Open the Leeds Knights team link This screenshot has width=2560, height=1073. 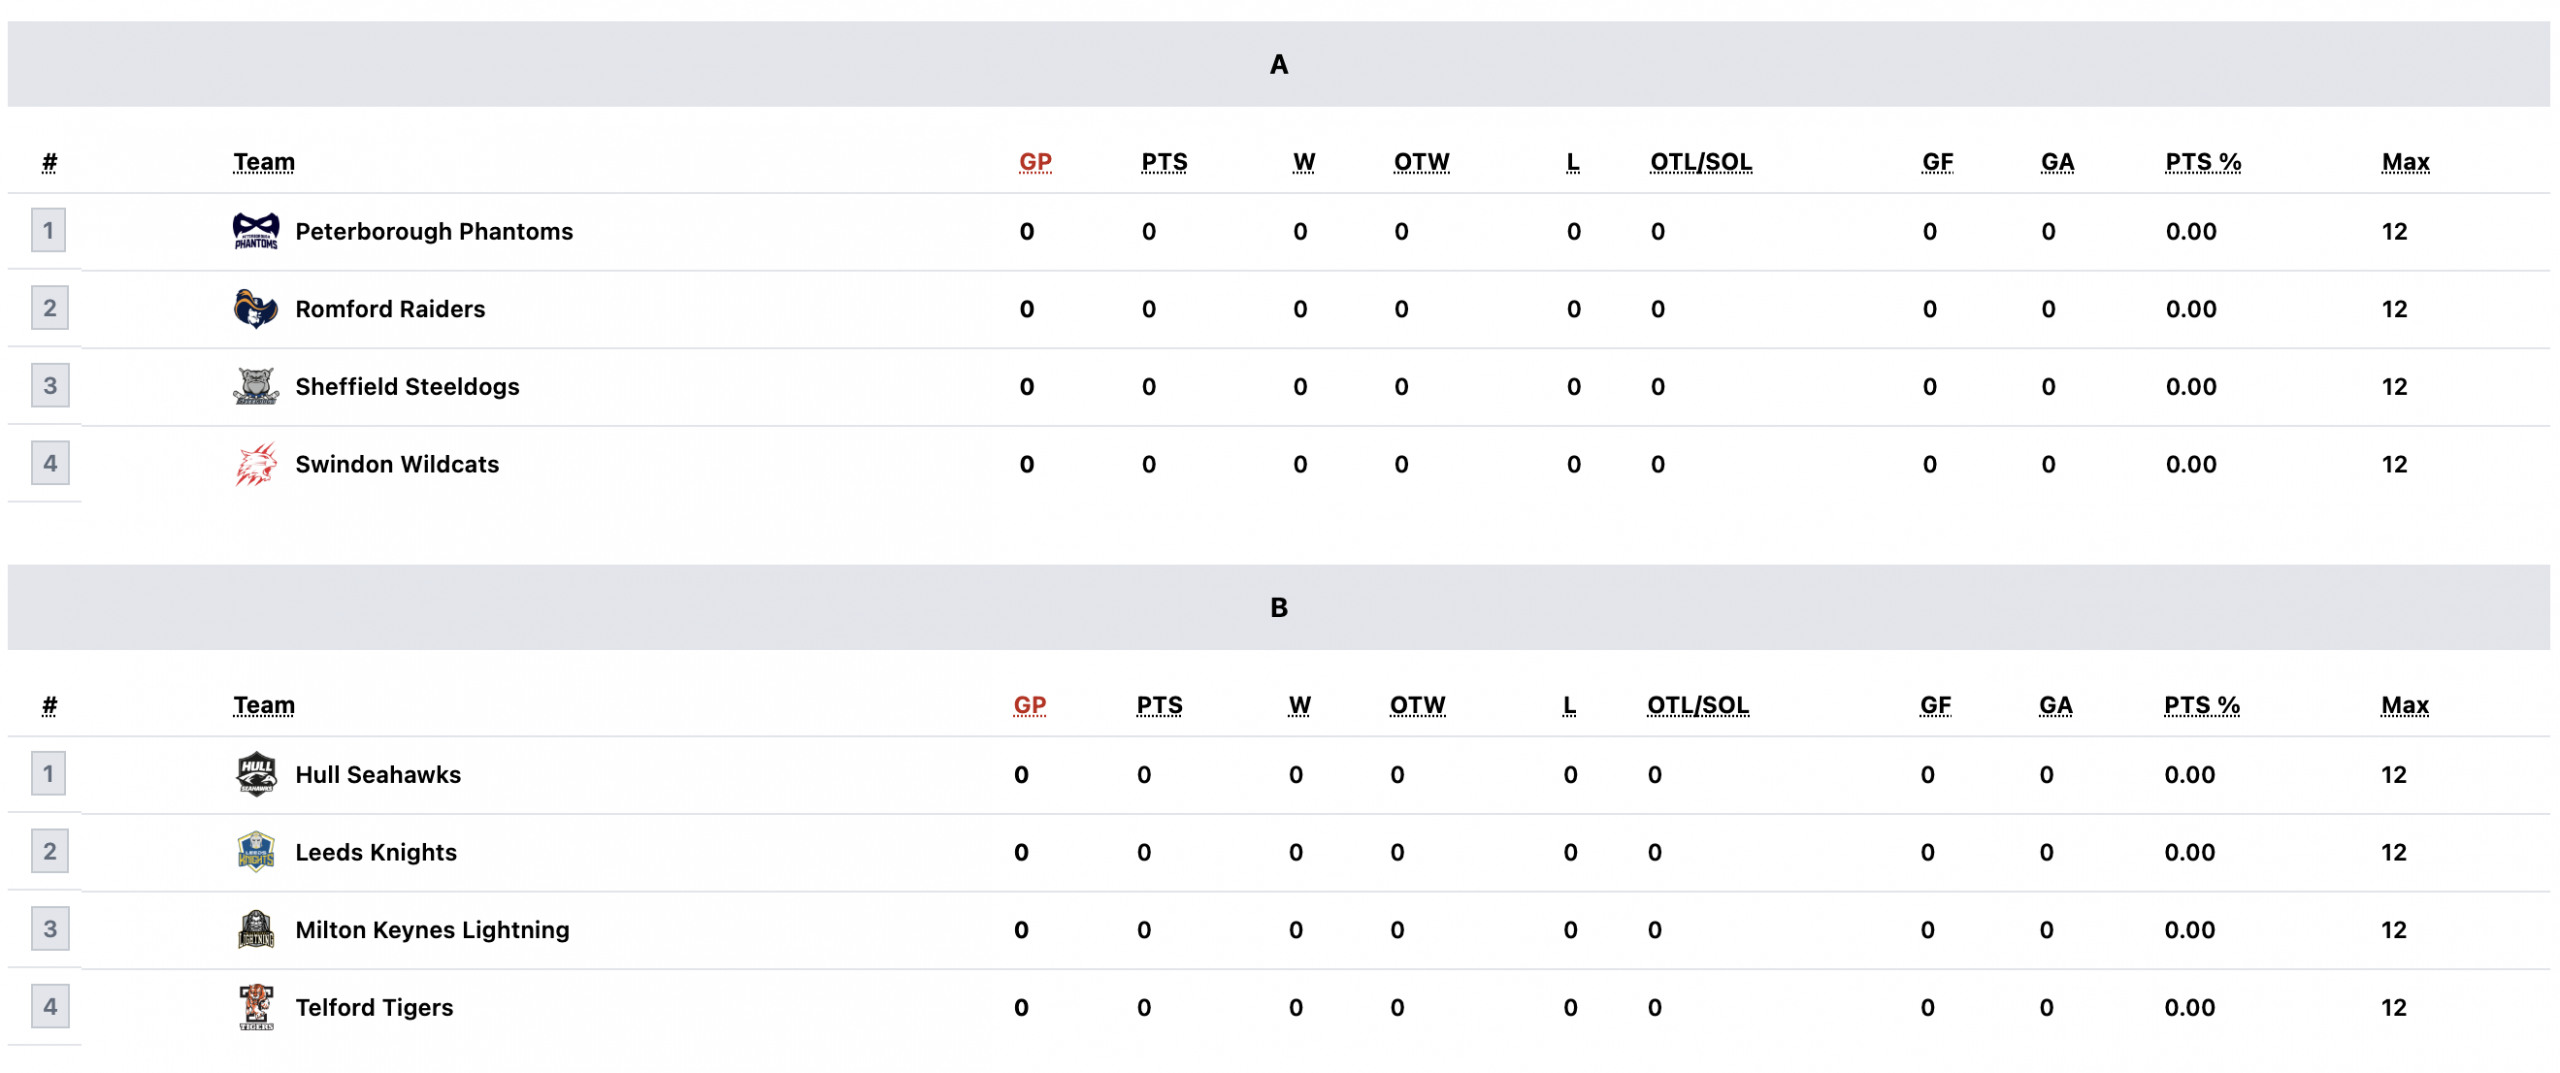pos(375,853)
